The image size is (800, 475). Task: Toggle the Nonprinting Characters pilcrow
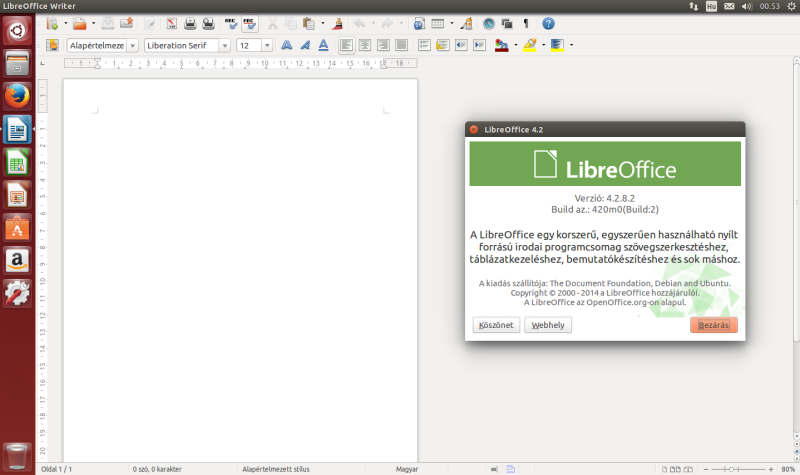pos(526,23)
